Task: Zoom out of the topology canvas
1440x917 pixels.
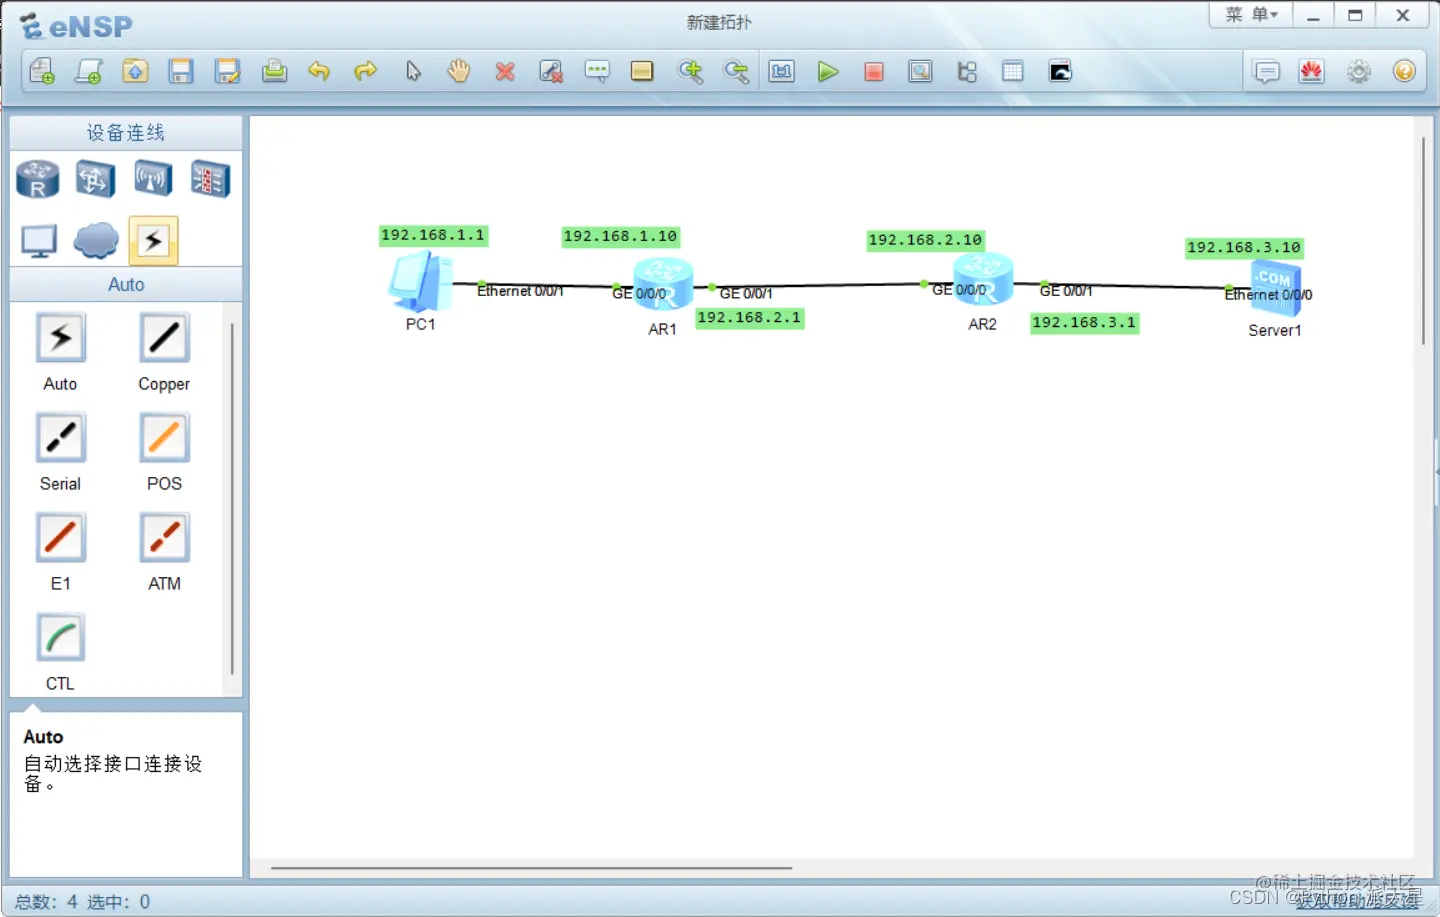Action: pyautogui.click(x=736, y=71)
